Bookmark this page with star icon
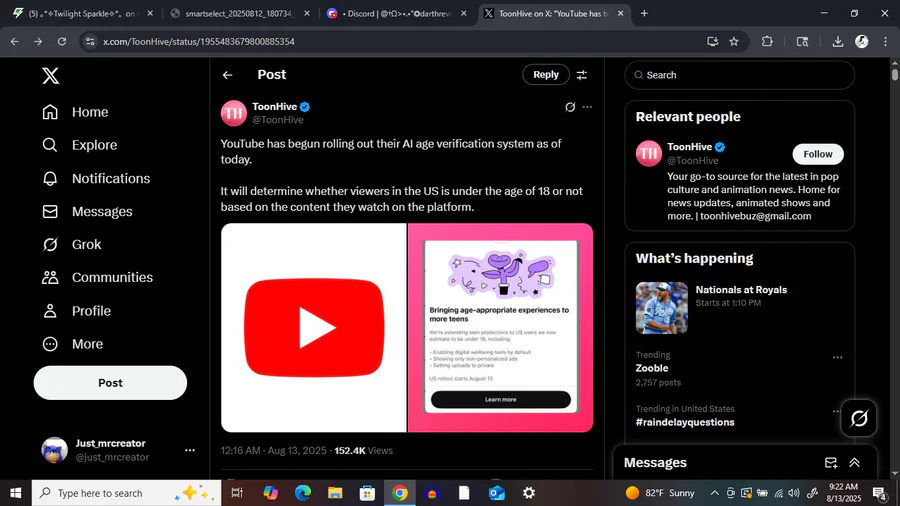 (734, 41)
